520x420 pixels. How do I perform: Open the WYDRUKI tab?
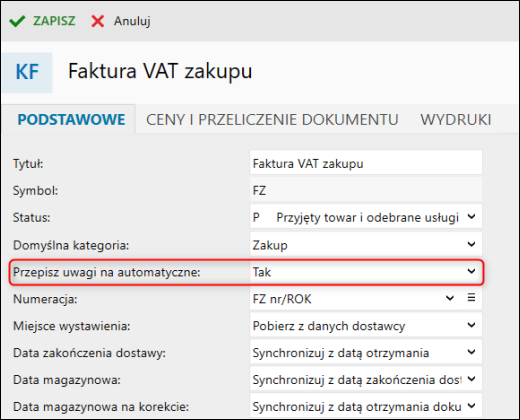pyautogui.click(x=456, y=119)
